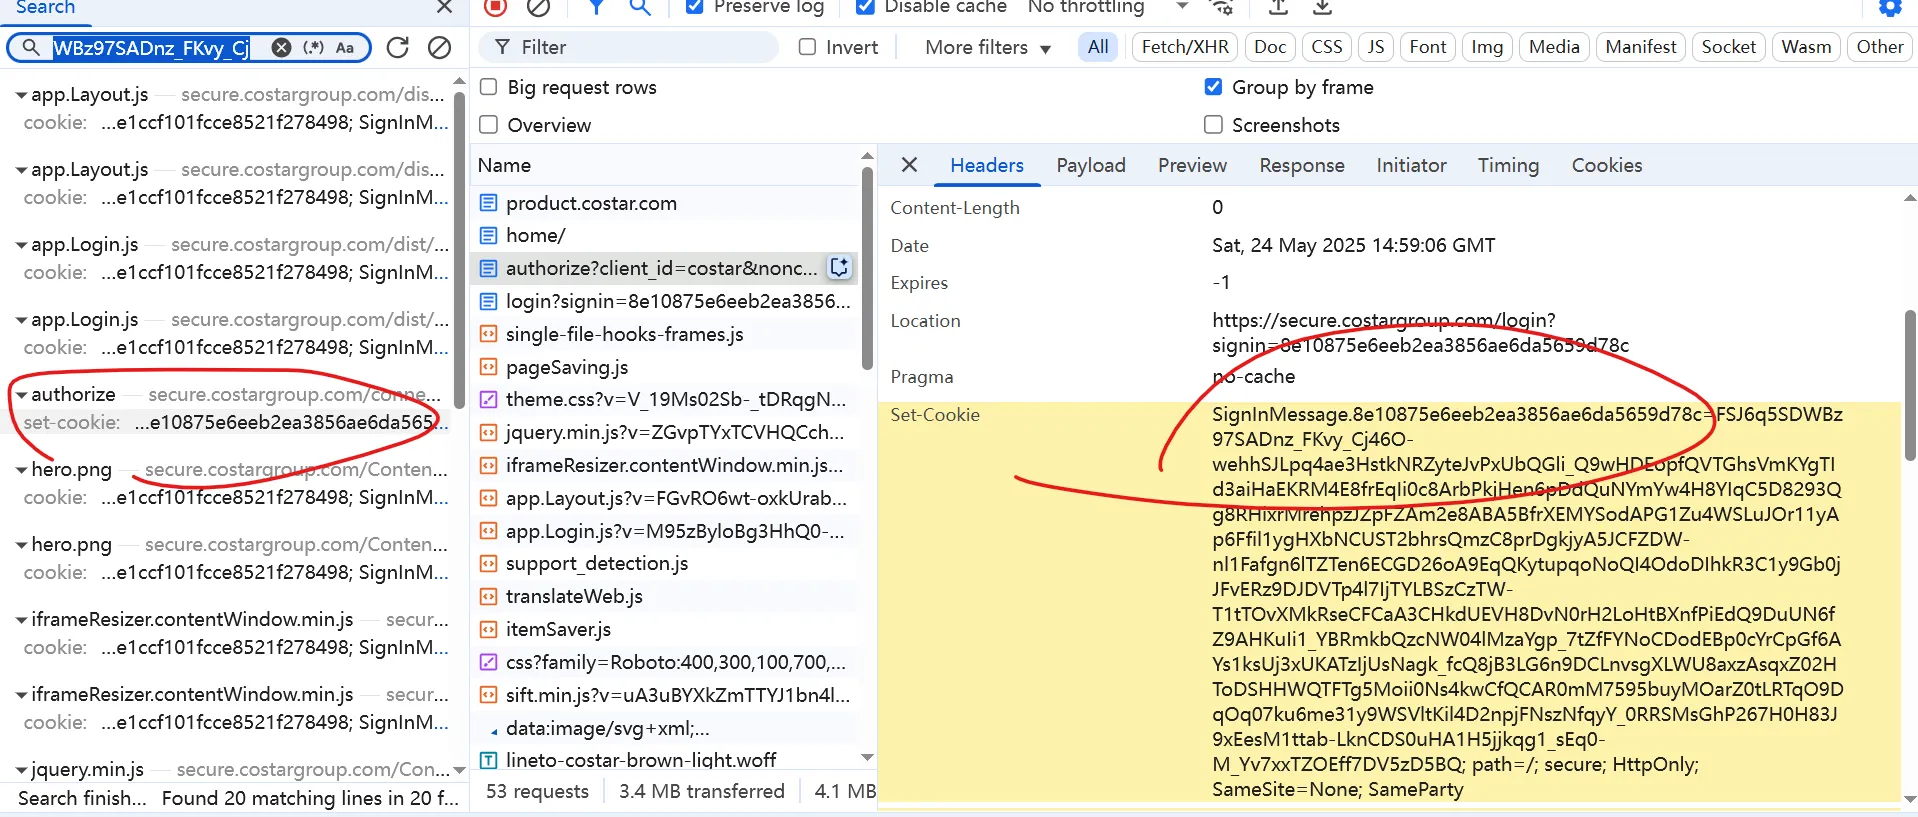This screenshot has height=817, width=1918.
Task: Collapse first app.Layout.js search result
Action: pos(21,95)
